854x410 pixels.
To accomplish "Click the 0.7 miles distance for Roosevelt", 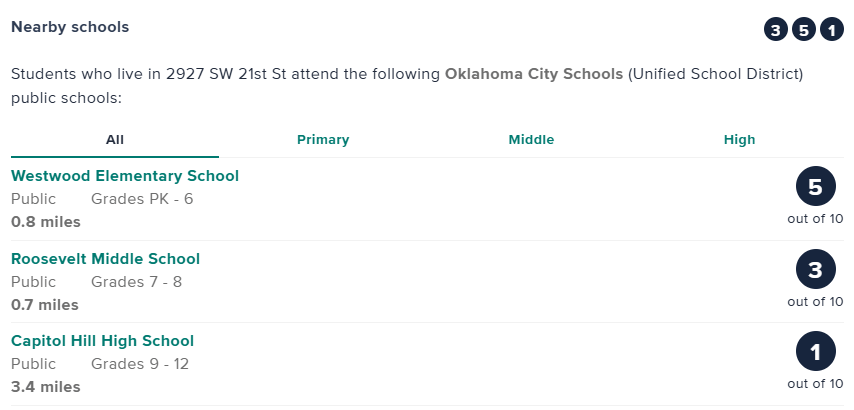I will click(x=45, y=304).
